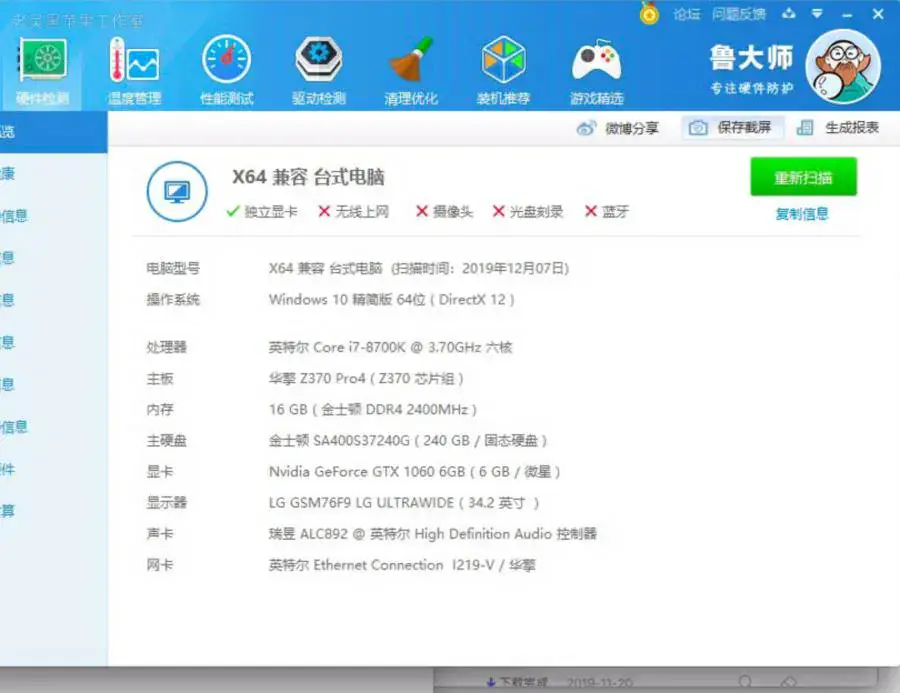Click the 电脑型号 row label
Screen dimensions: 900x693
pos(173,268)
